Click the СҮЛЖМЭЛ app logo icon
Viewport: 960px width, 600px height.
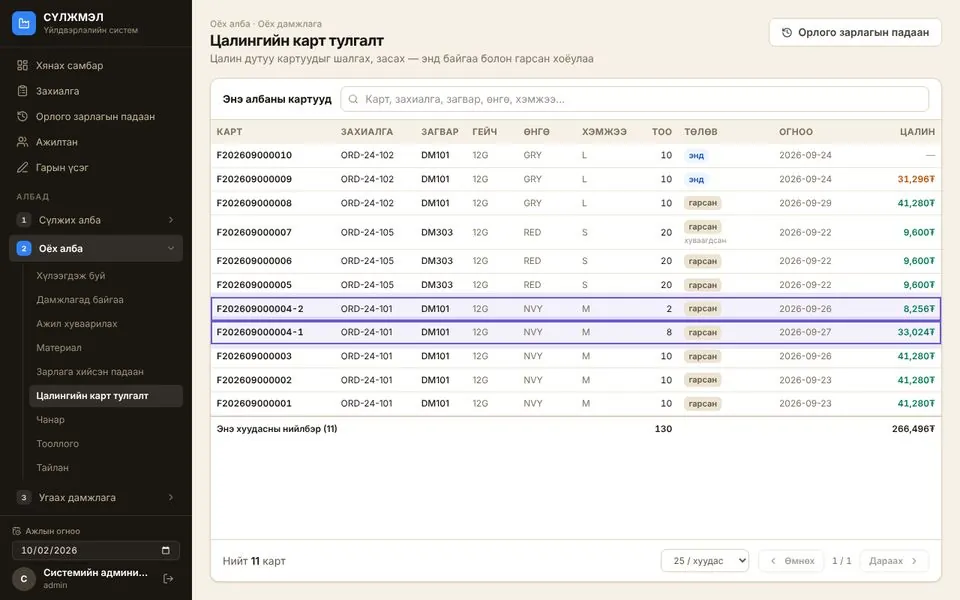coord(24,23)
